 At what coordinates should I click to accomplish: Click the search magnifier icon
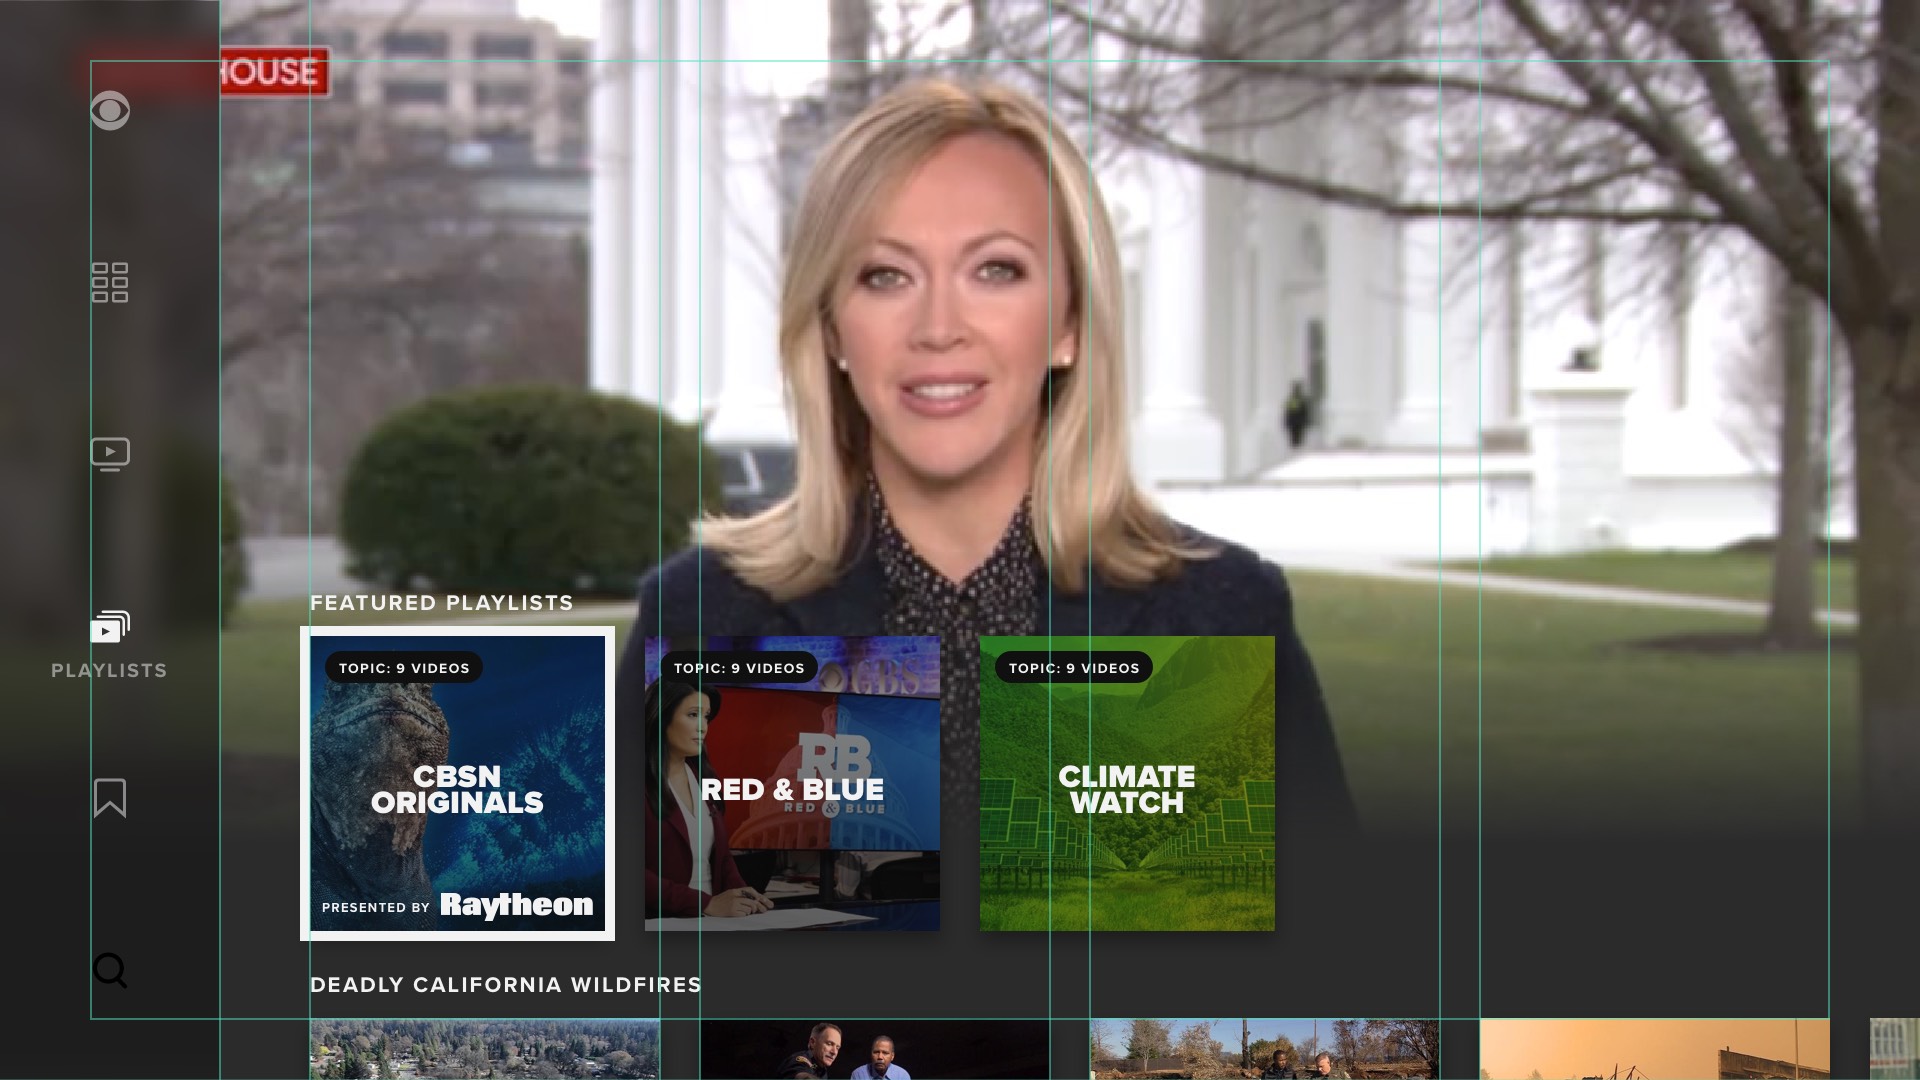(110, 970)
